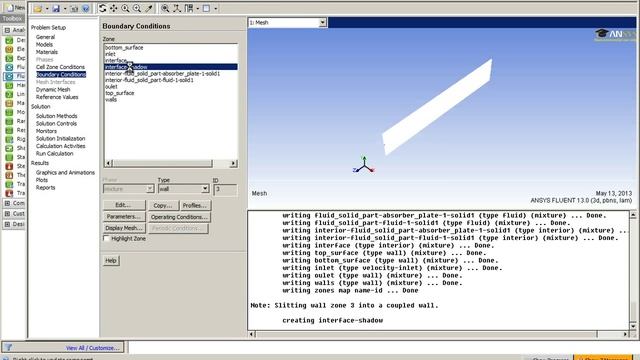This screenshot has width=640, height=360.
Task: Select the top_surface zone
Action: point(120,93)
